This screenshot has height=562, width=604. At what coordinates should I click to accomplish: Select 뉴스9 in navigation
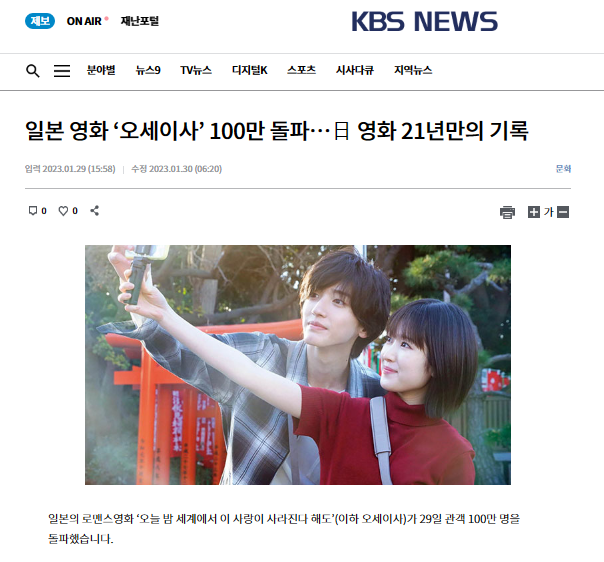click(x=148, y=70)
